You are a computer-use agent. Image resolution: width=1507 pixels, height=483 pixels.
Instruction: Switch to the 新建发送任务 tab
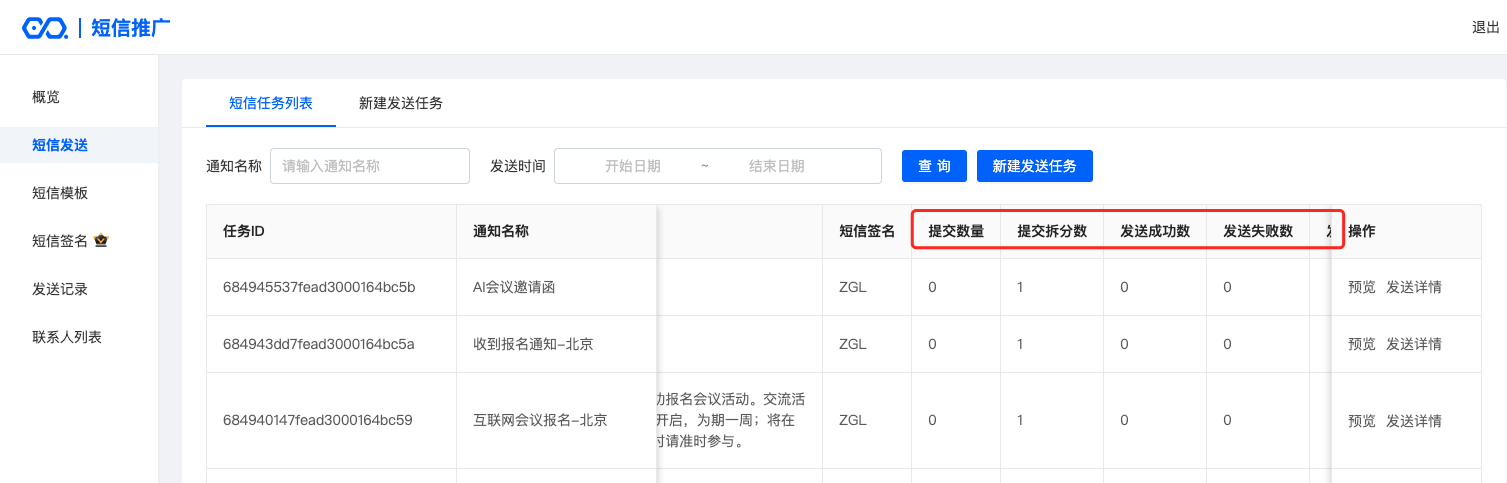400,103
